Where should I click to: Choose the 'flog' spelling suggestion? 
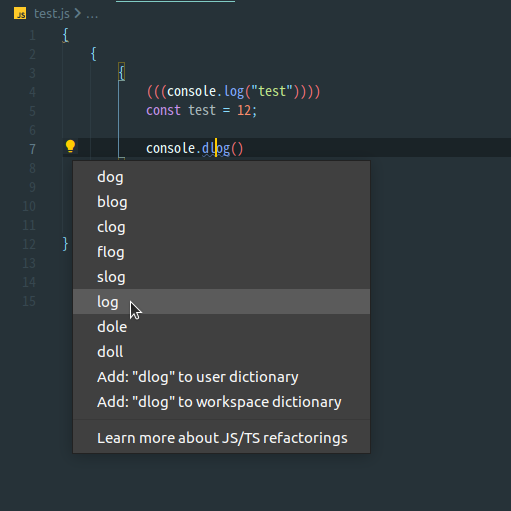[x=221, y=252]
